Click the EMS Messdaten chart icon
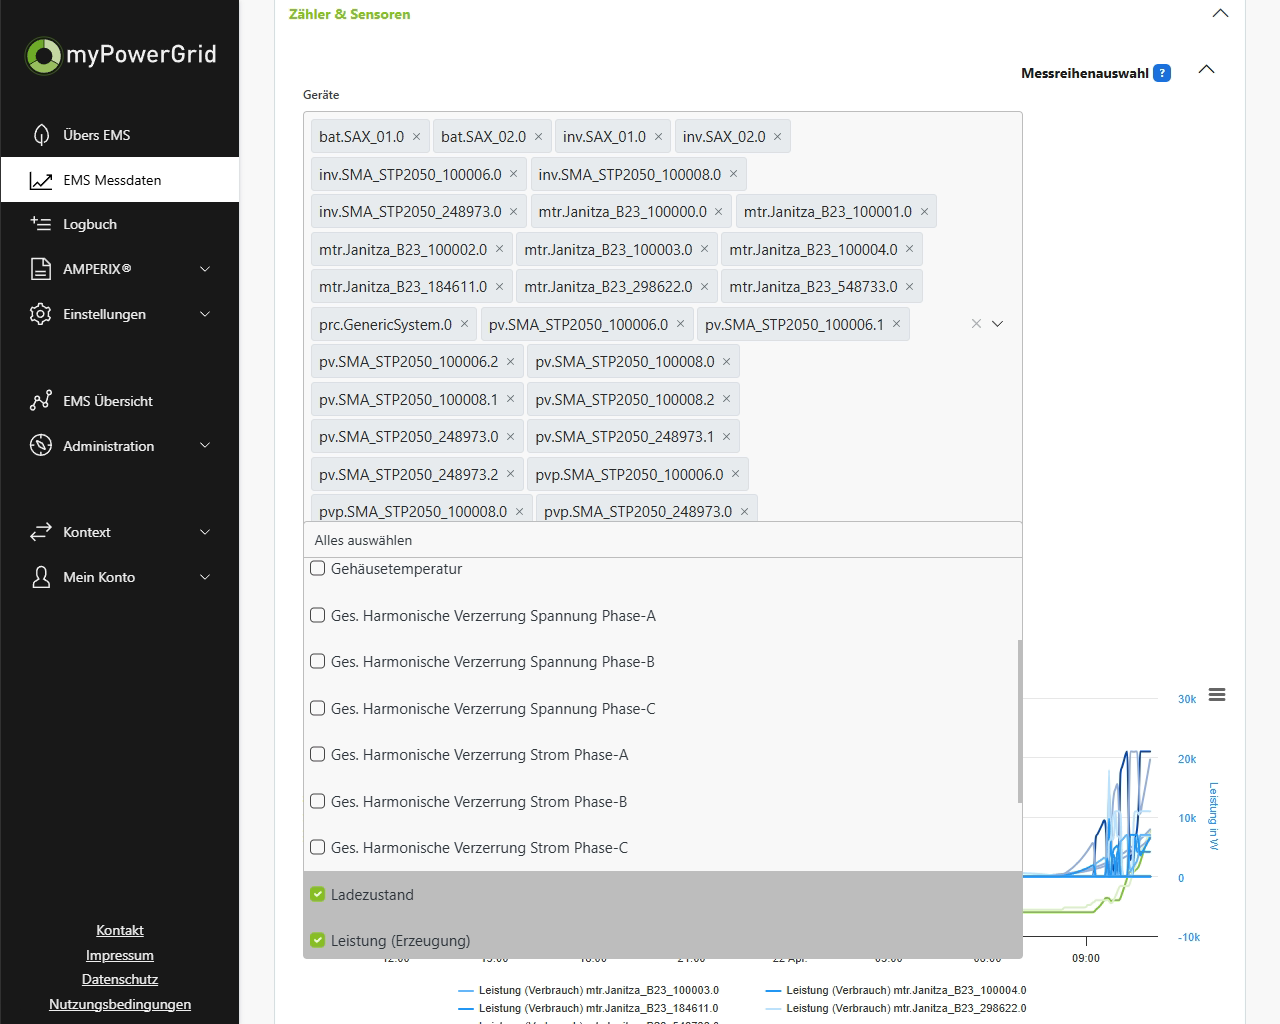This screenshot has width=1280, height=1024. (x=41, y=180)
